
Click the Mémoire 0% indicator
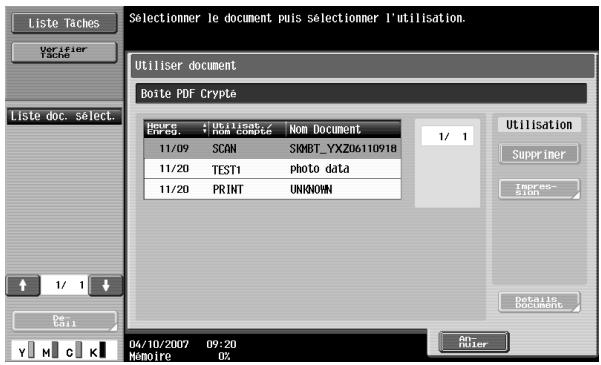click(179, 356)
